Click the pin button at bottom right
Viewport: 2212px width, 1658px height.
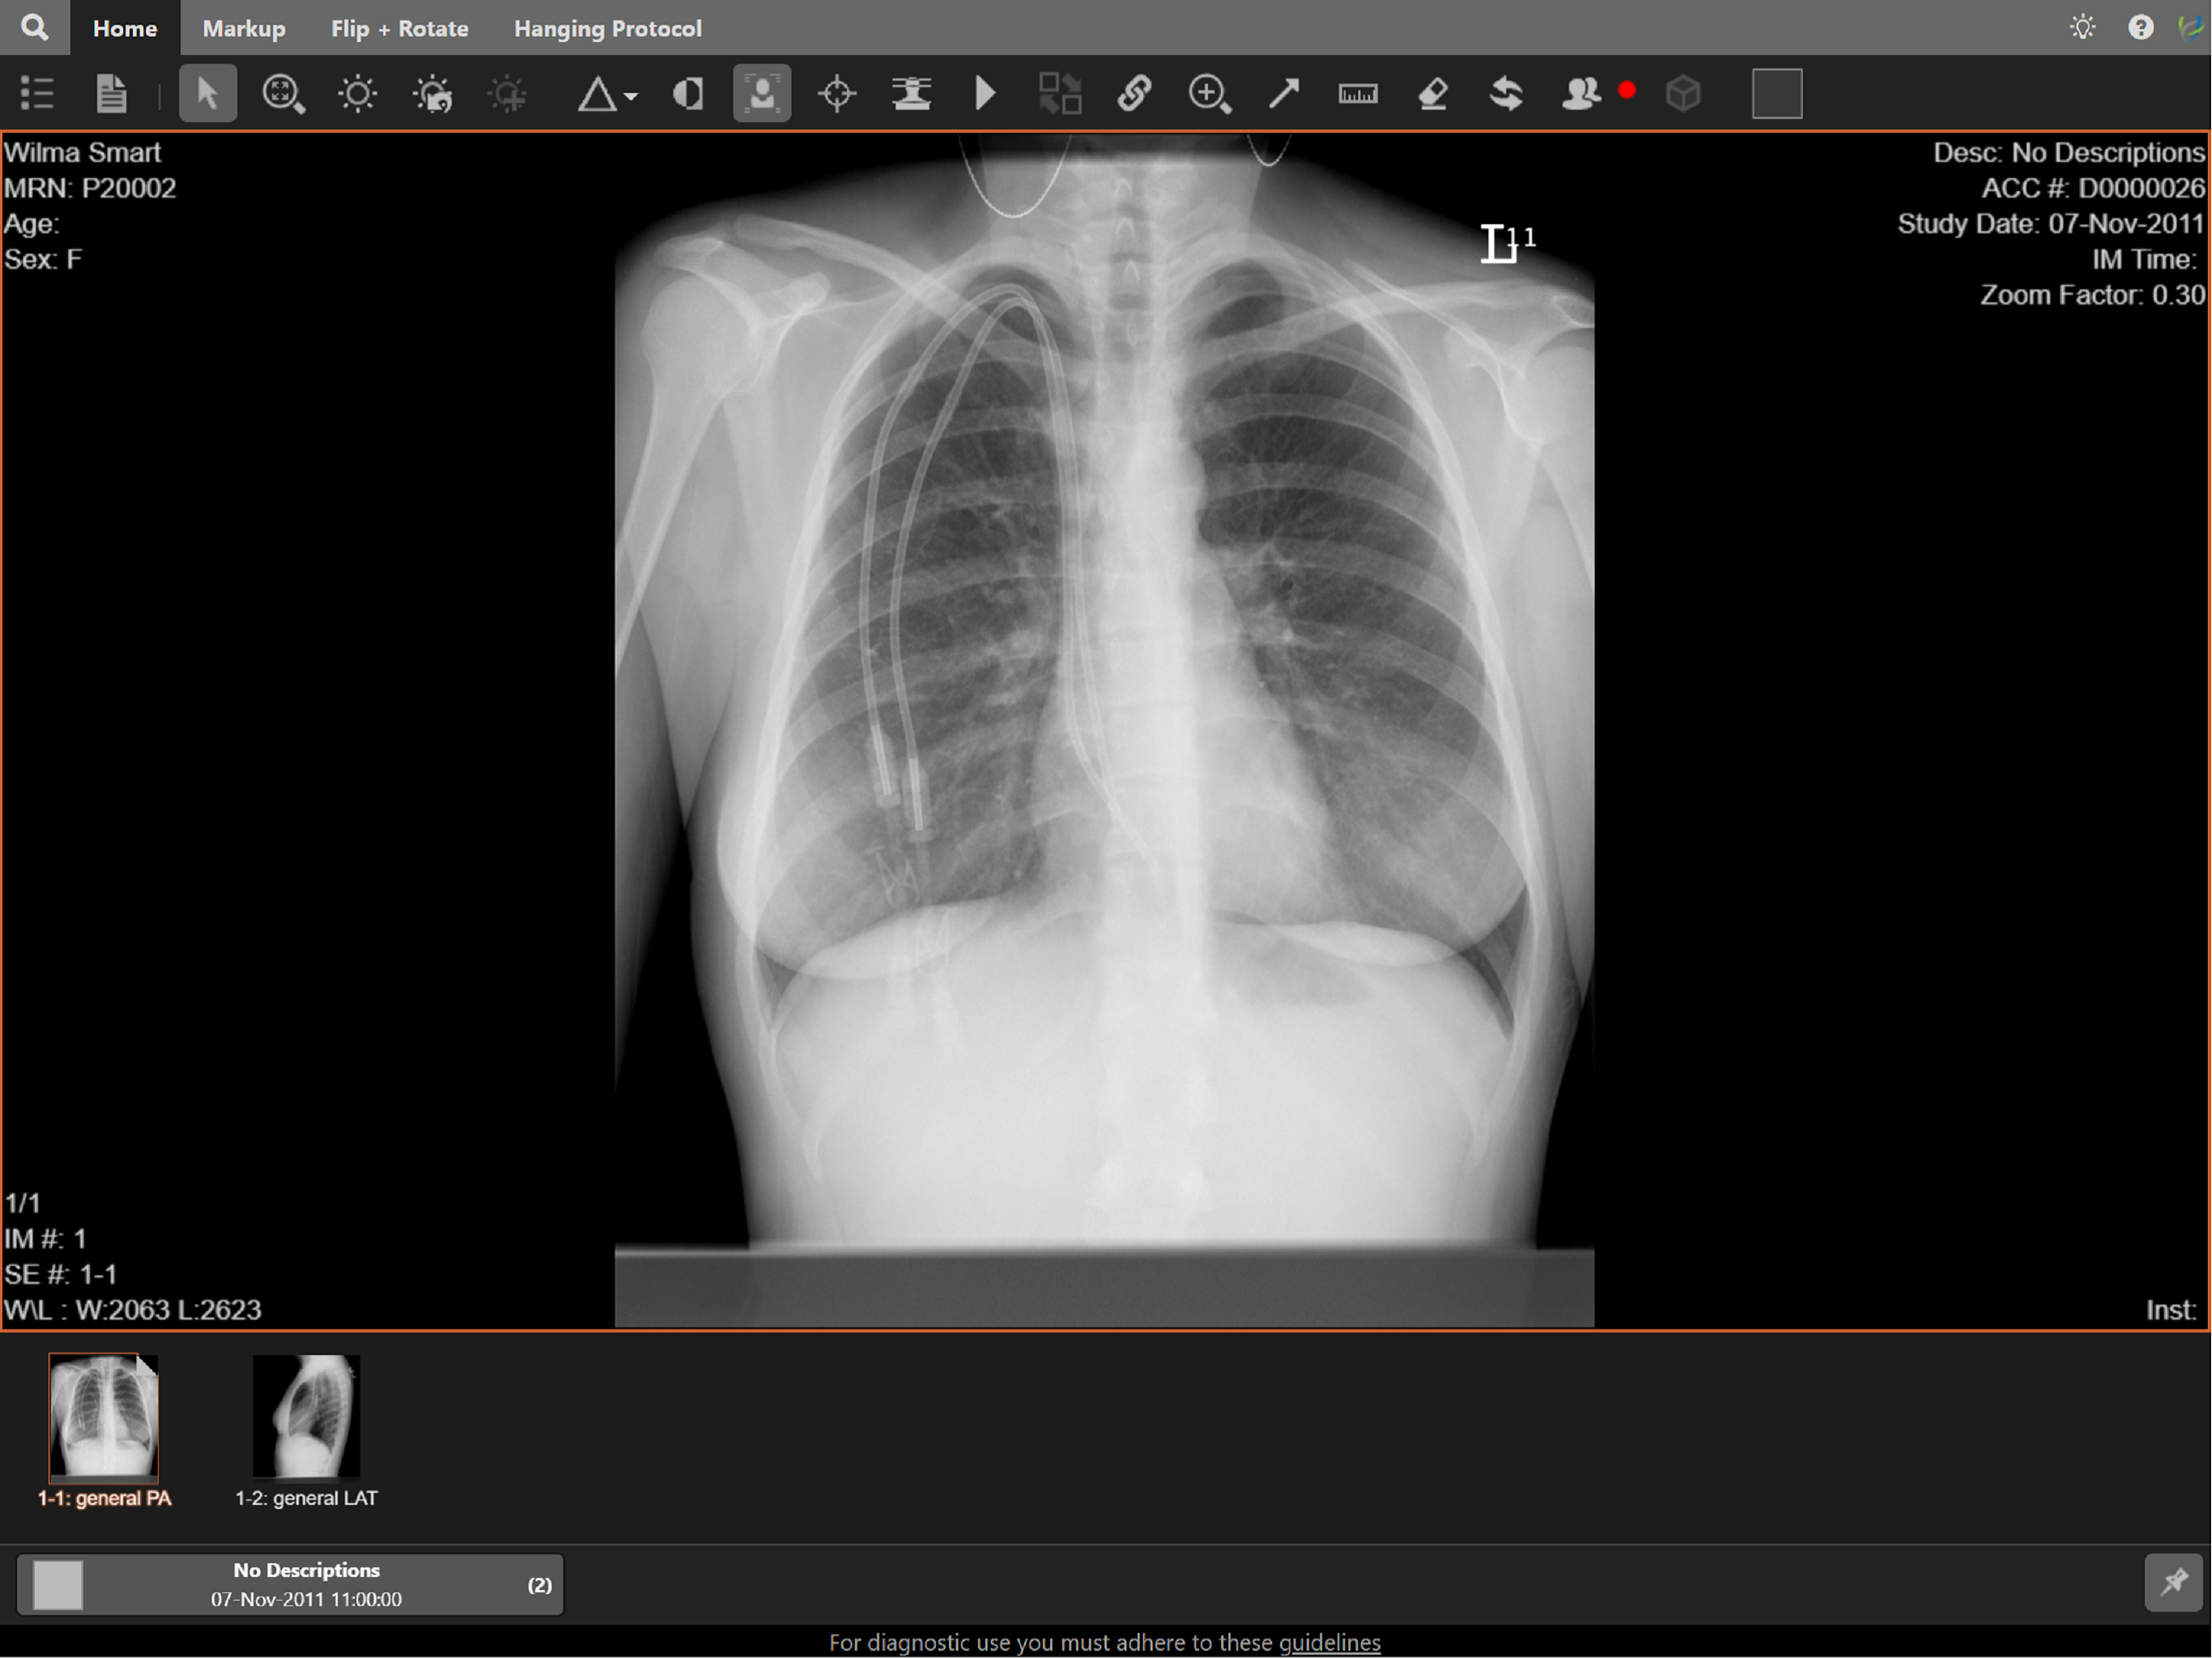pyautogui.click(x=2173, y=1582)
